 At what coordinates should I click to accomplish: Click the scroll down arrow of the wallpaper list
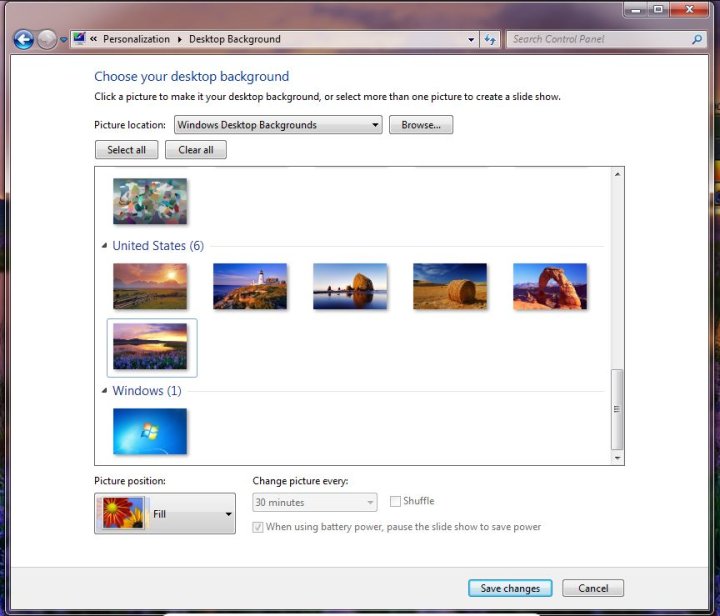pyautogui.click(x=617, y=458)
